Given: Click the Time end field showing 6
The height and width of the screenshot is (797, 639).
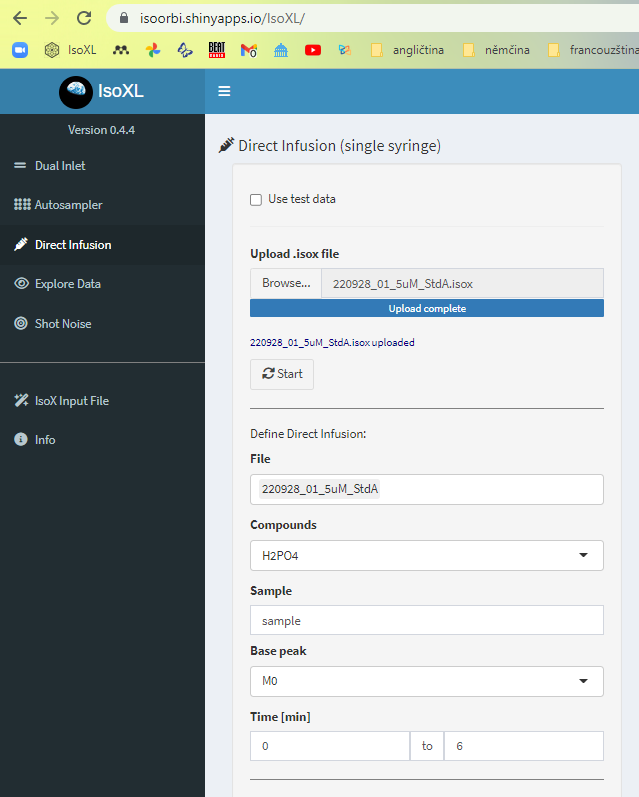Looking at the screenshot, I should 524,746.
